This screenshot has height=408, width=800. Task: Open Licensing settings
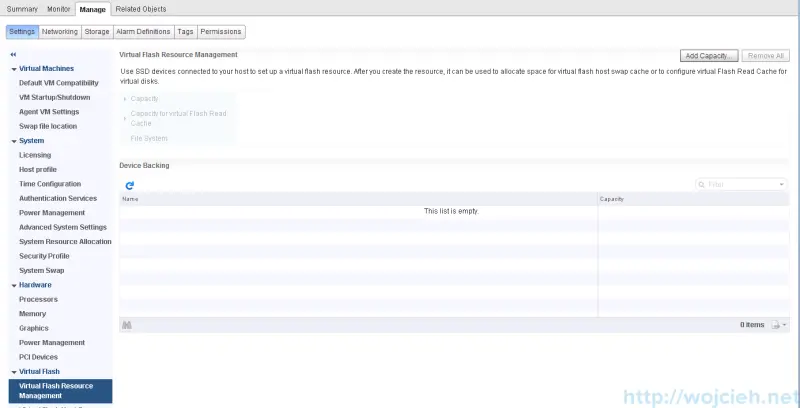[35, 155]
